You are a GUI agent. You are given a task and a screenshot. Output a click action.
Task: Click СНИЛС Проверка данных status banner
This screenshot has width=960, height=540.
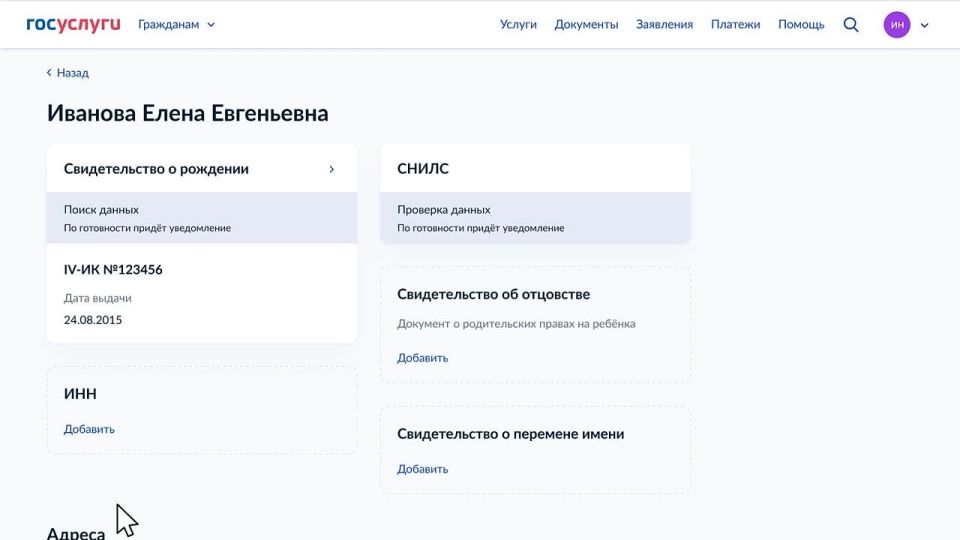click(x=535, y=218)
